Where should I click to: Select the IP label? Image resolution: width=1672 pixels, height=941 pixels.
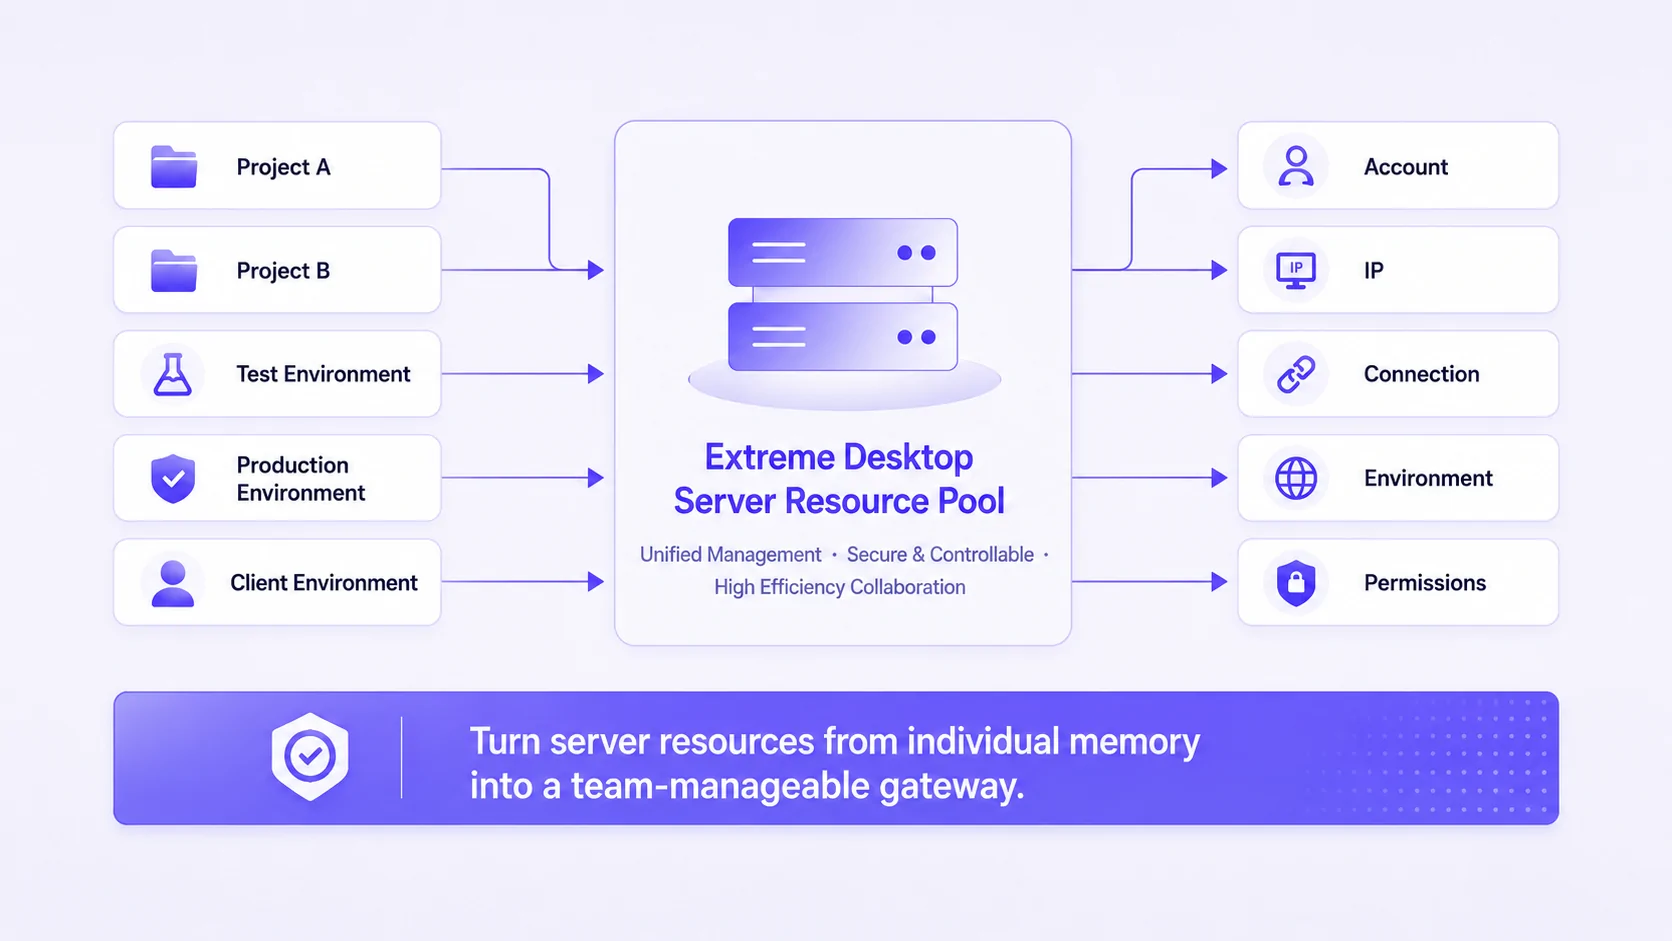tap(1374, 271)
